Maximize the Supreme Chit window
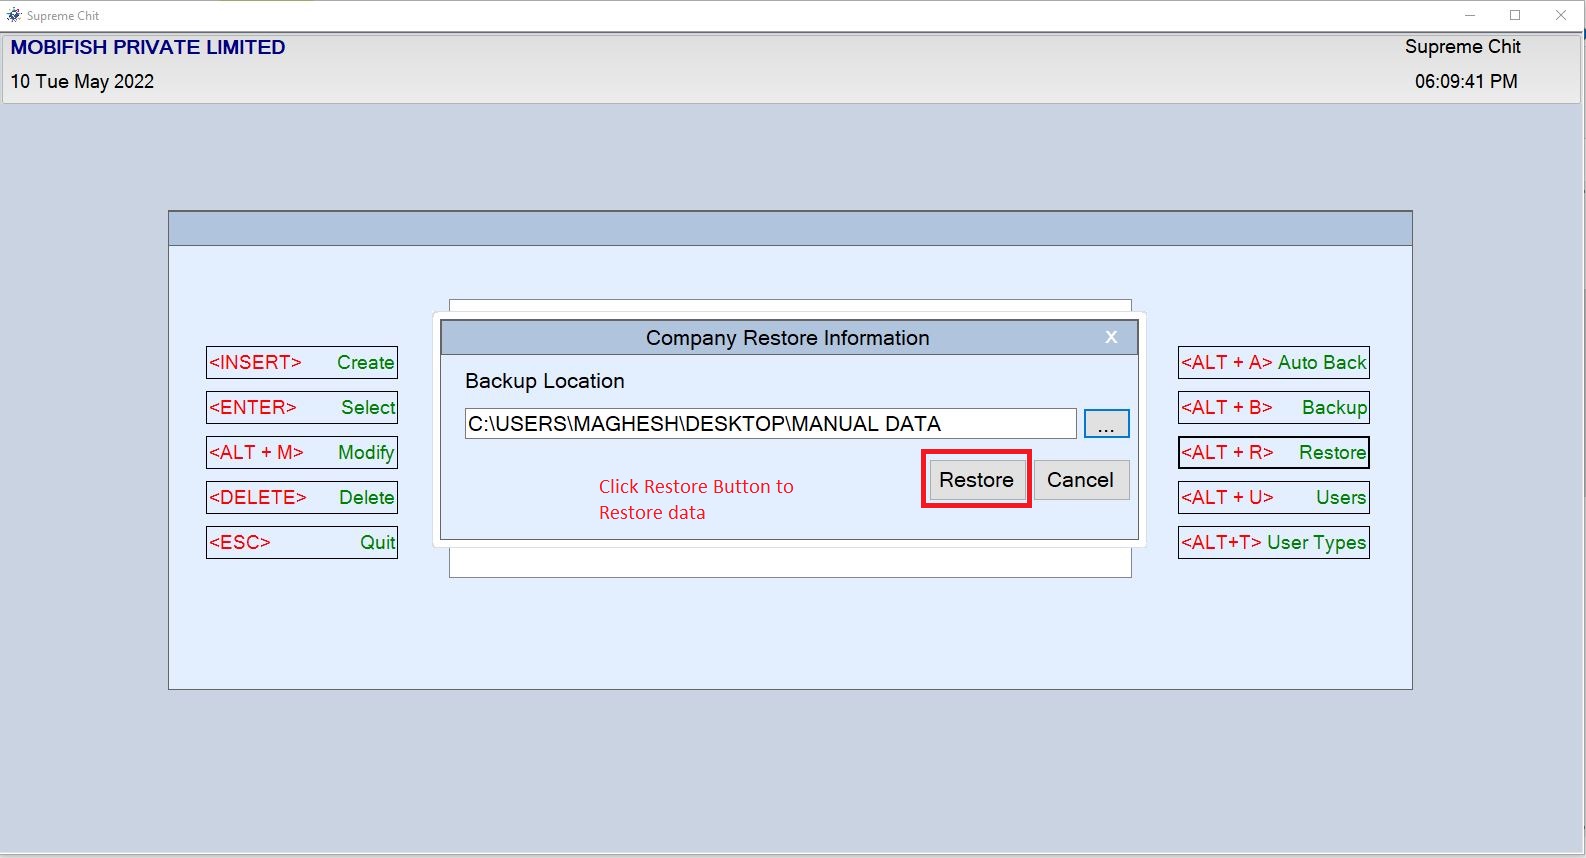The image size is (1586, 858). pos(1515,15)
